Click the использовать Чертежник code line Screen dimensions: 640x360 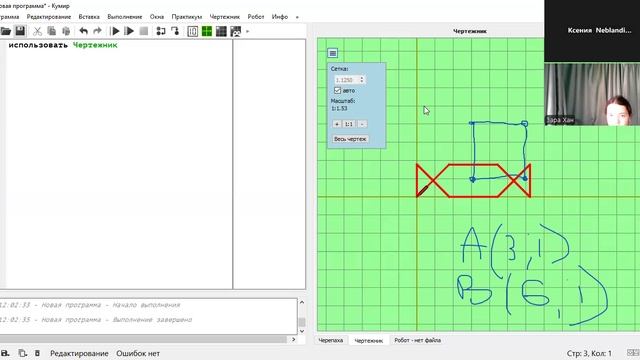(63, 45)
